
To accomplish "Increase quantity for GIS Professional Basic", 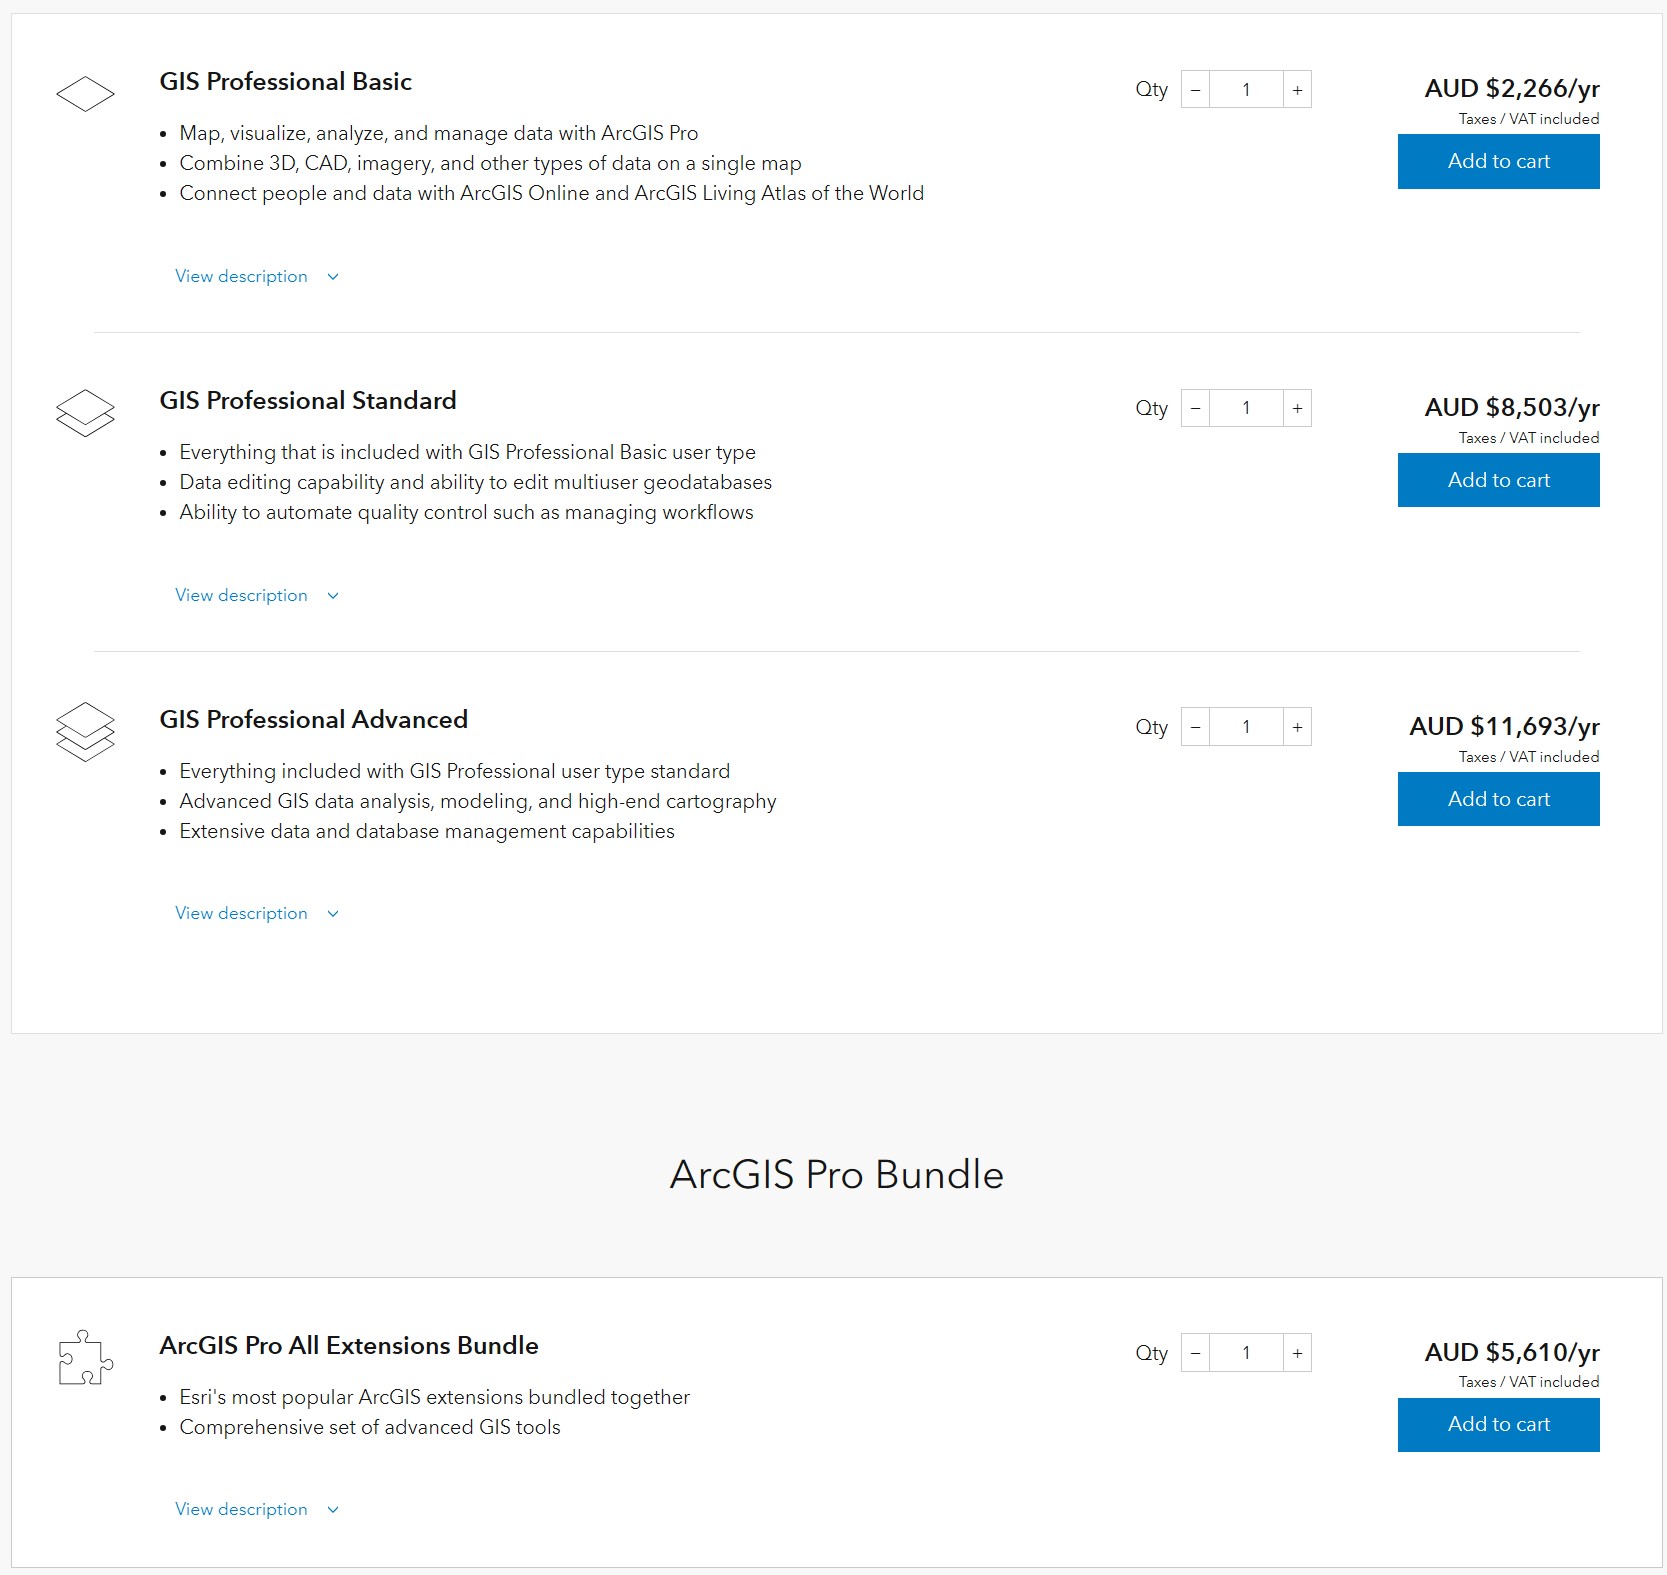I will coord(1297,90).
